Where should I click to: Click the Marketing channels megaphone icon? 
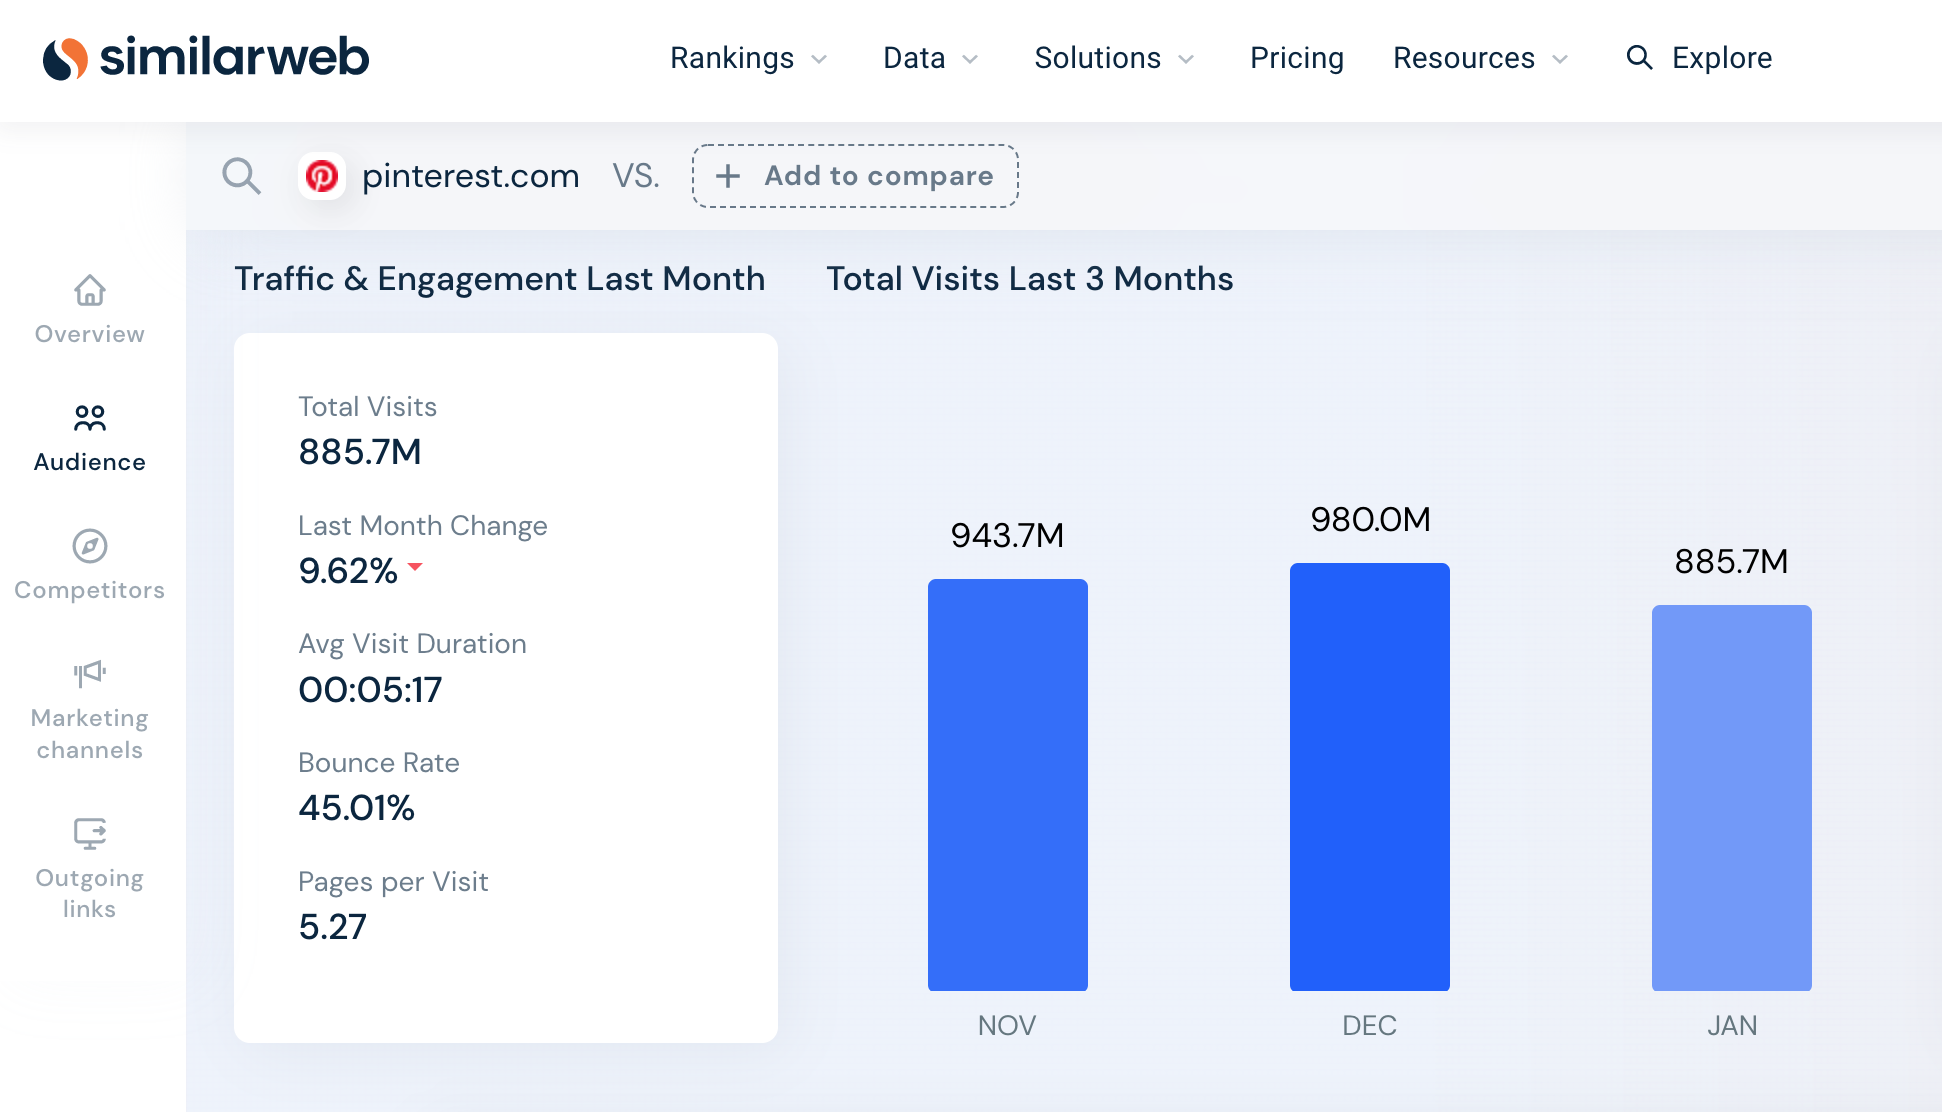(90, 673)
